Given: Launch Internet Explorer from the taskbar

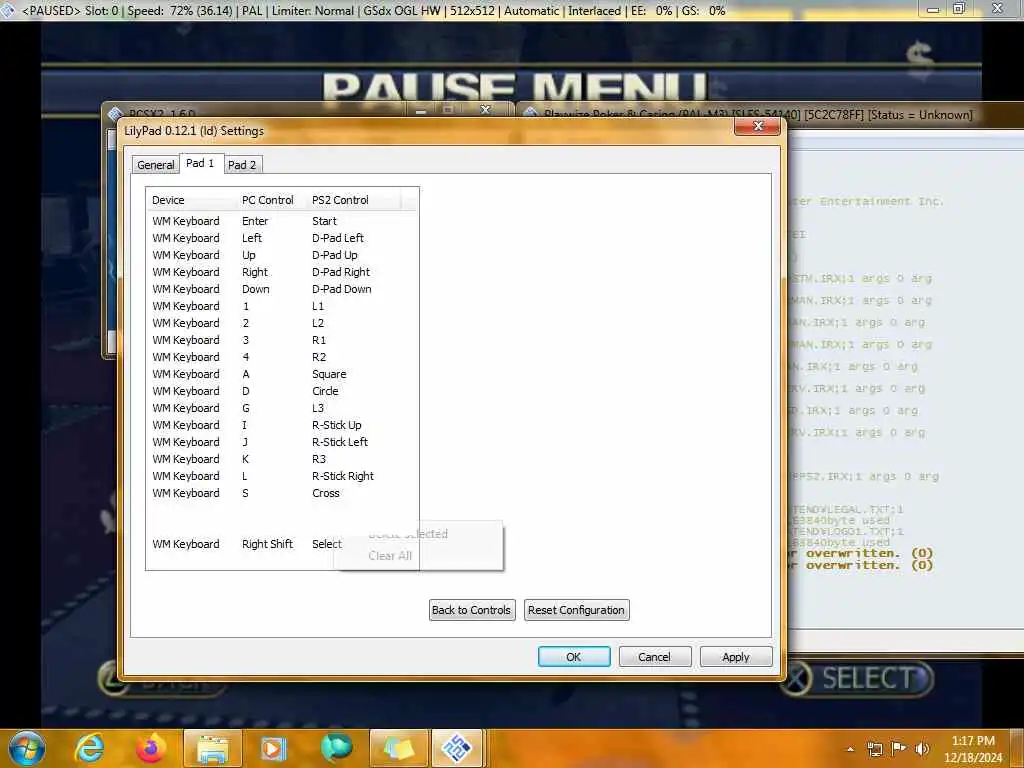Looking at the screenshot, I should [x=89, y=748].
